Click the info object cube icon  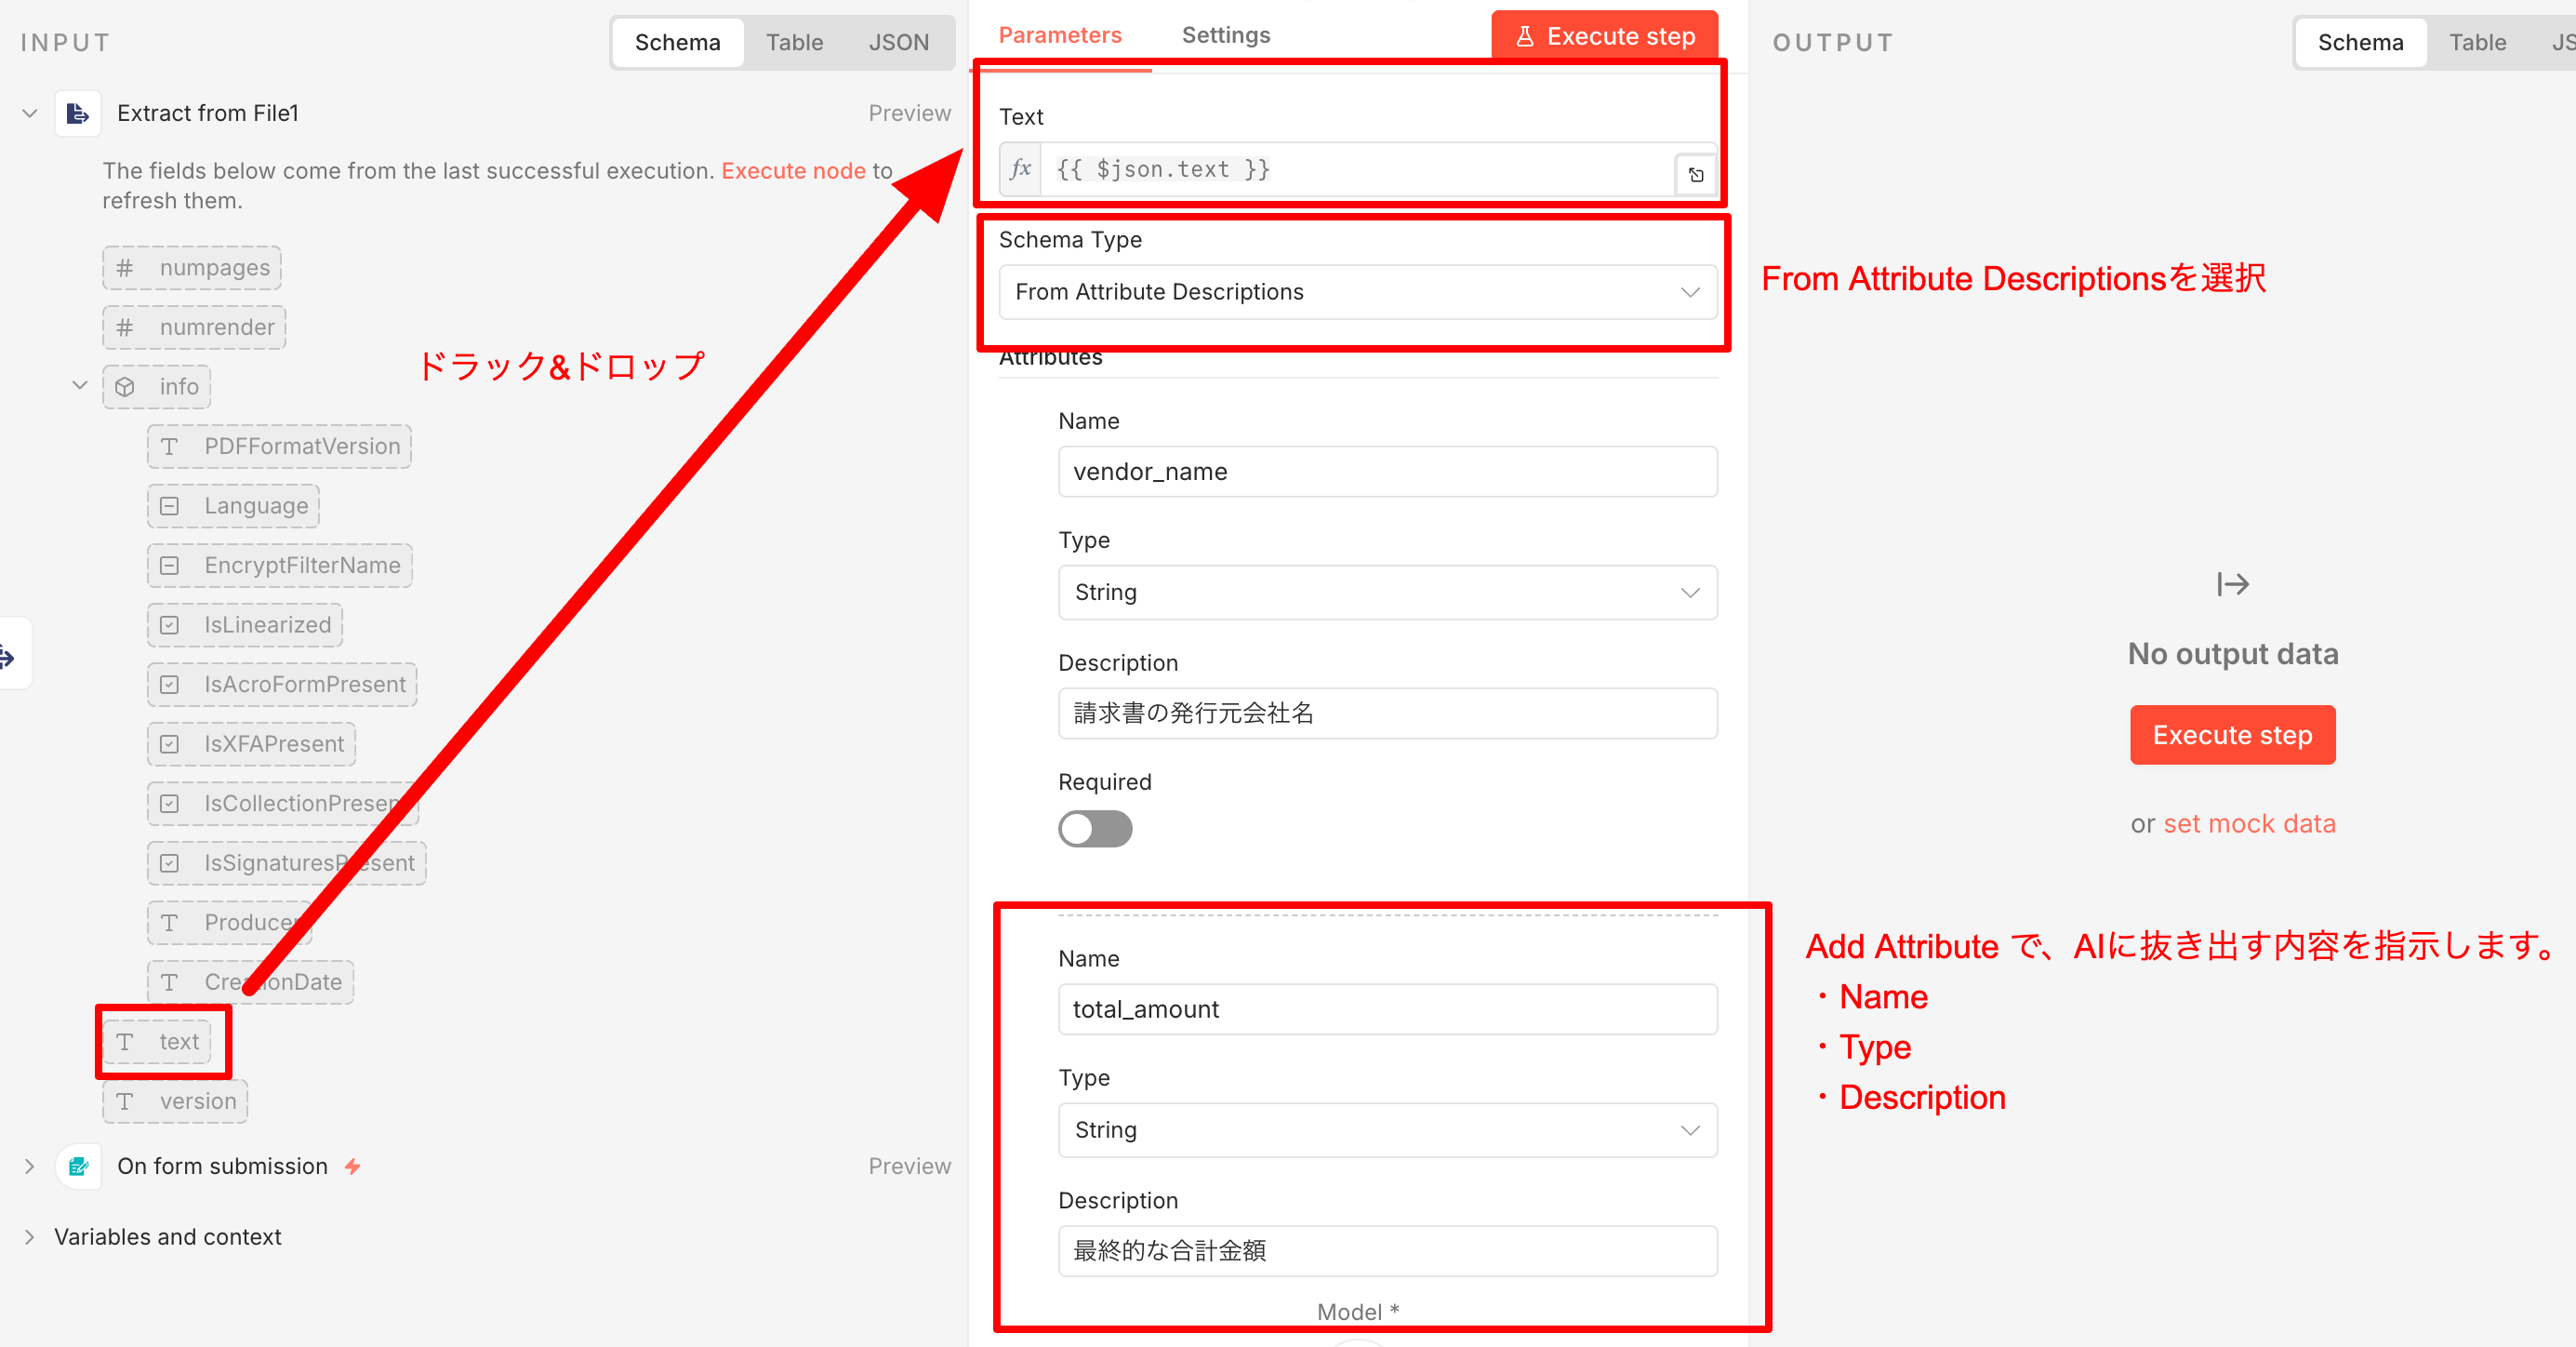125,387
